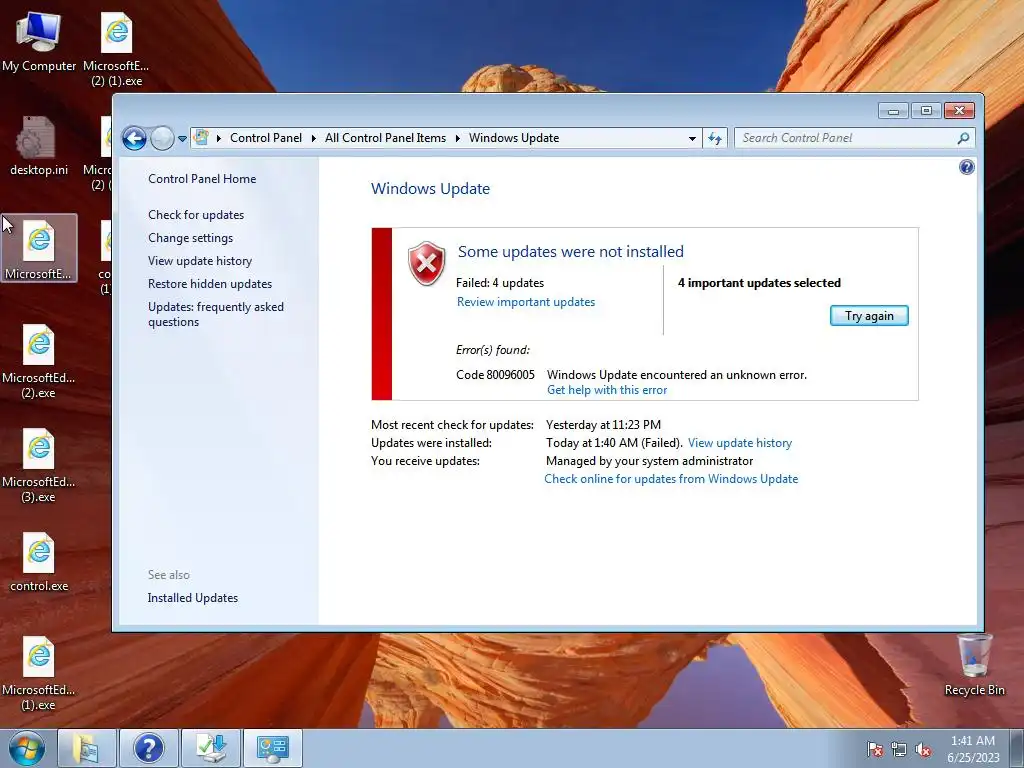Close the Windows Update window
The width and height of the screenshot is (1024, 768).
click(x=959, y=111)
